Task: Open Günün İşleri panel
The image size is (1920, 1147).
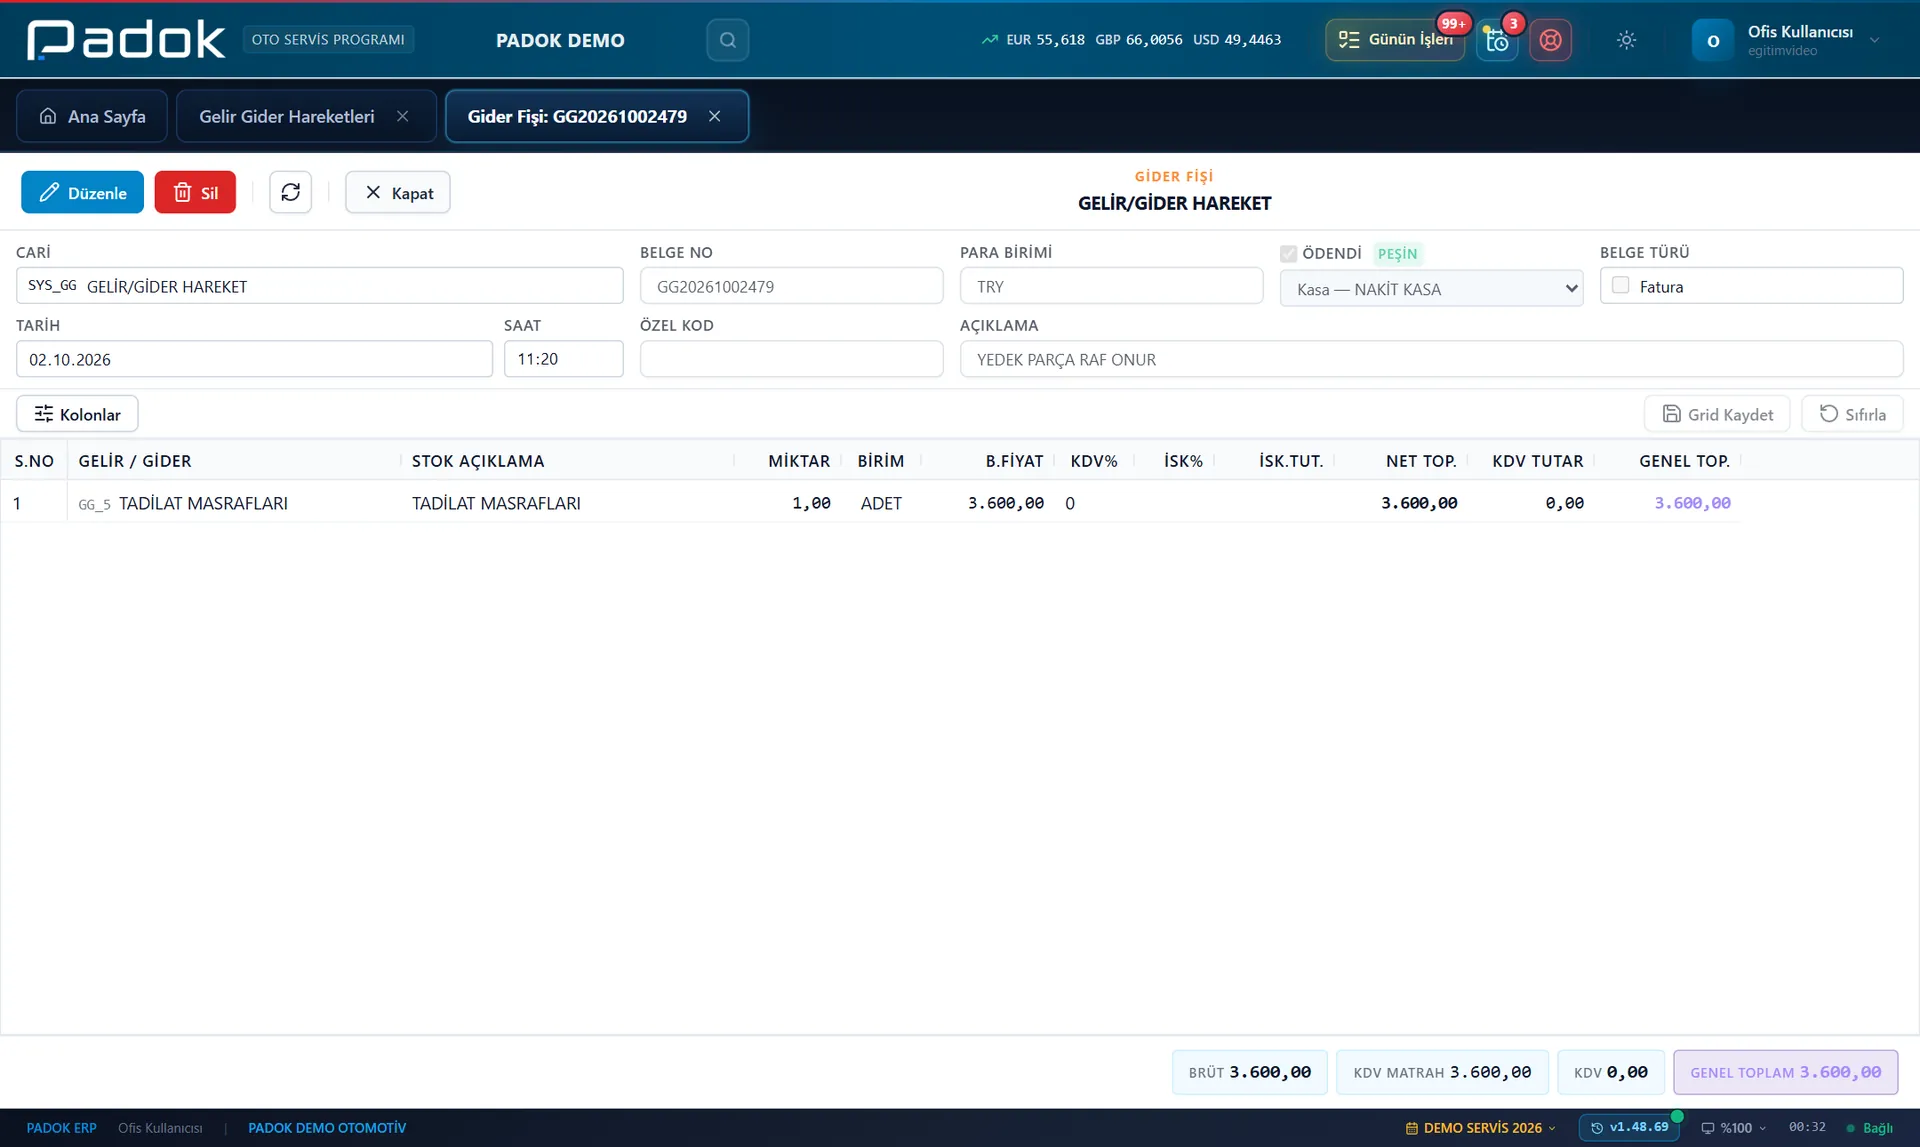Action: (x=1395, y=40)
